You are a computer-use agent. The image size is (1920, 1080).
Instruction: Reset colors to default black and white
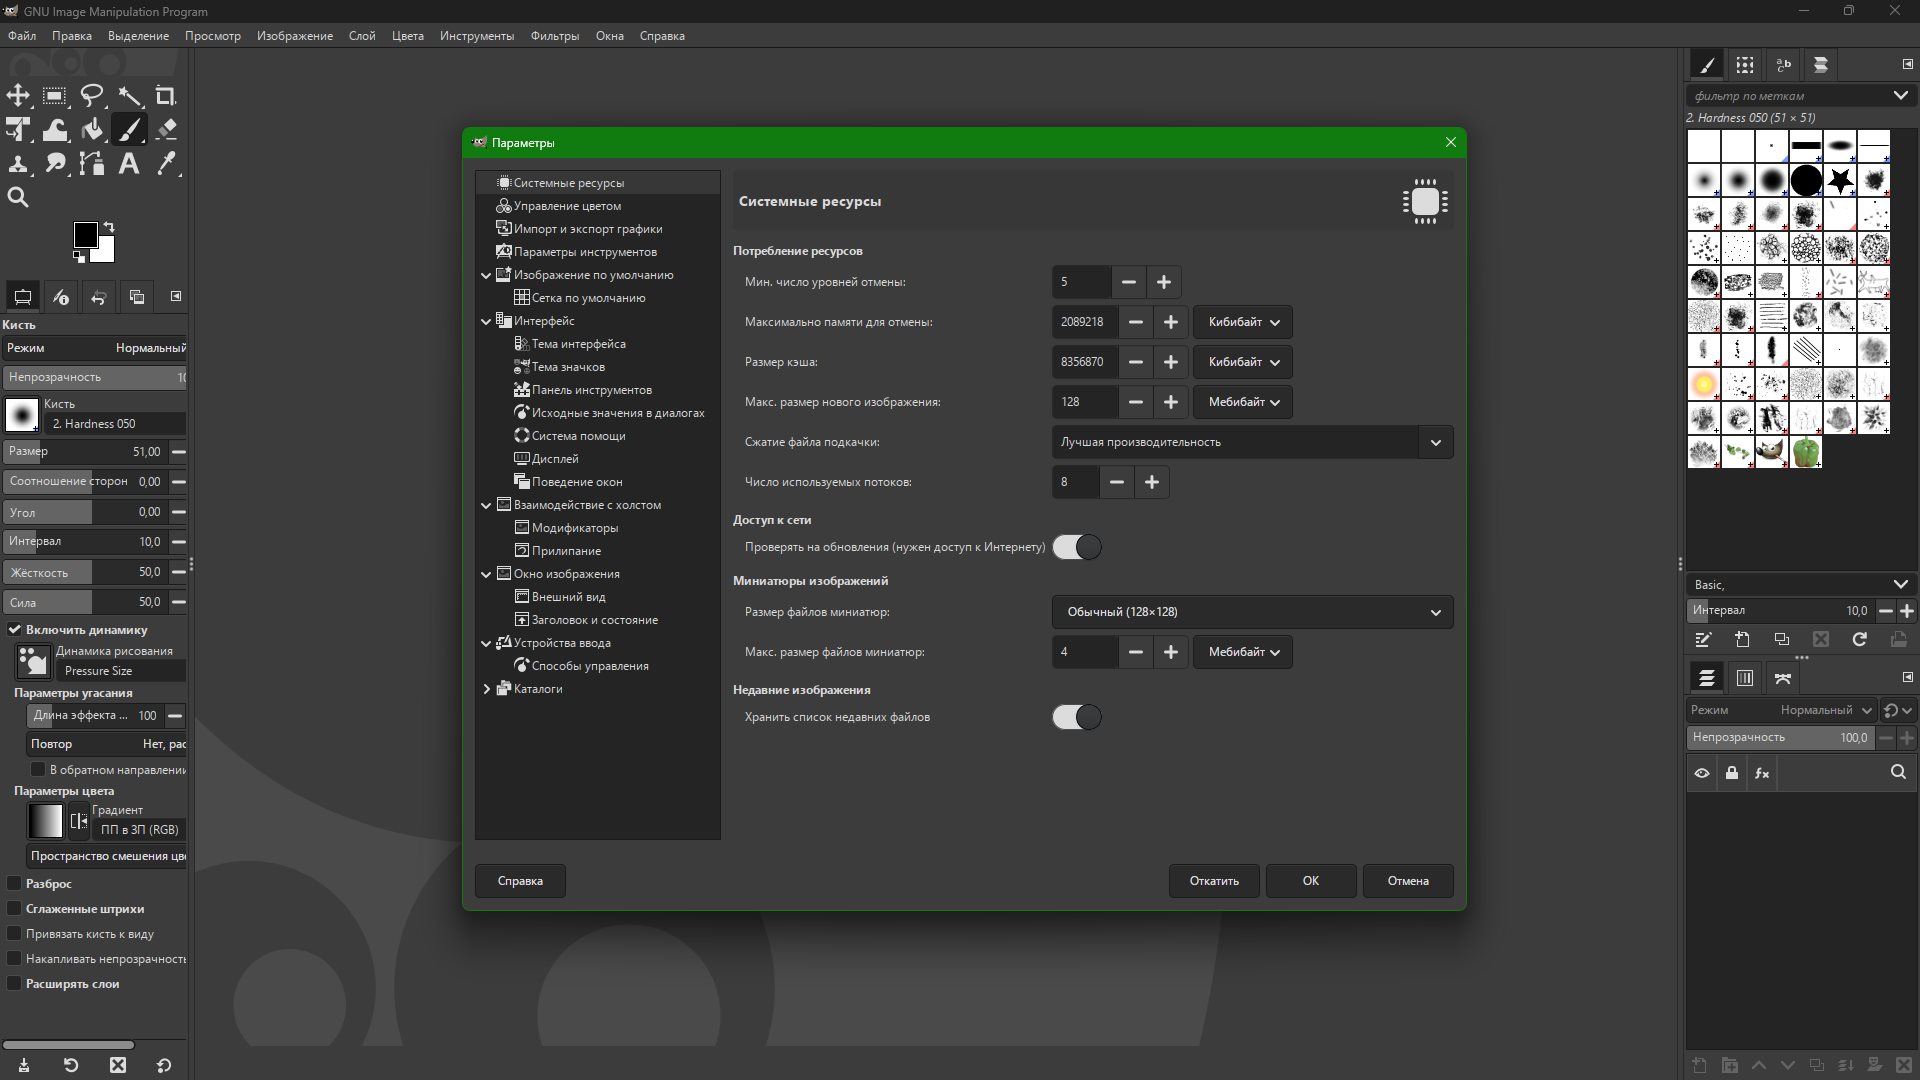click(x=79, y=257)
